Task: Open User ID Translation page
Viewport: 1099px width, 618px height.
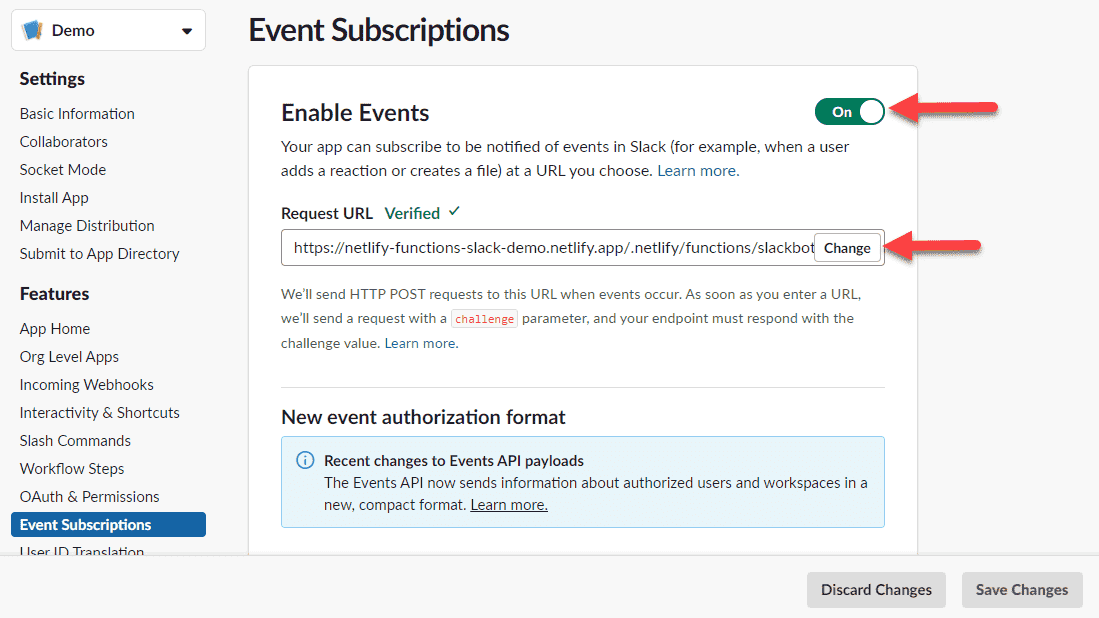Action: 82,551
